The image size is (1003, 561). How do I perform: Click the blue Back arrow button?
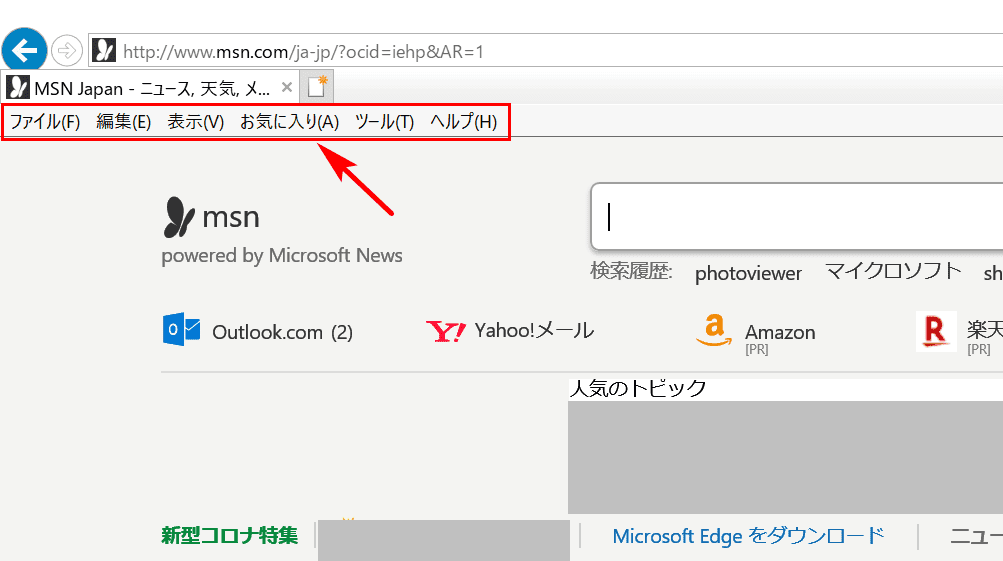(24, 50)
